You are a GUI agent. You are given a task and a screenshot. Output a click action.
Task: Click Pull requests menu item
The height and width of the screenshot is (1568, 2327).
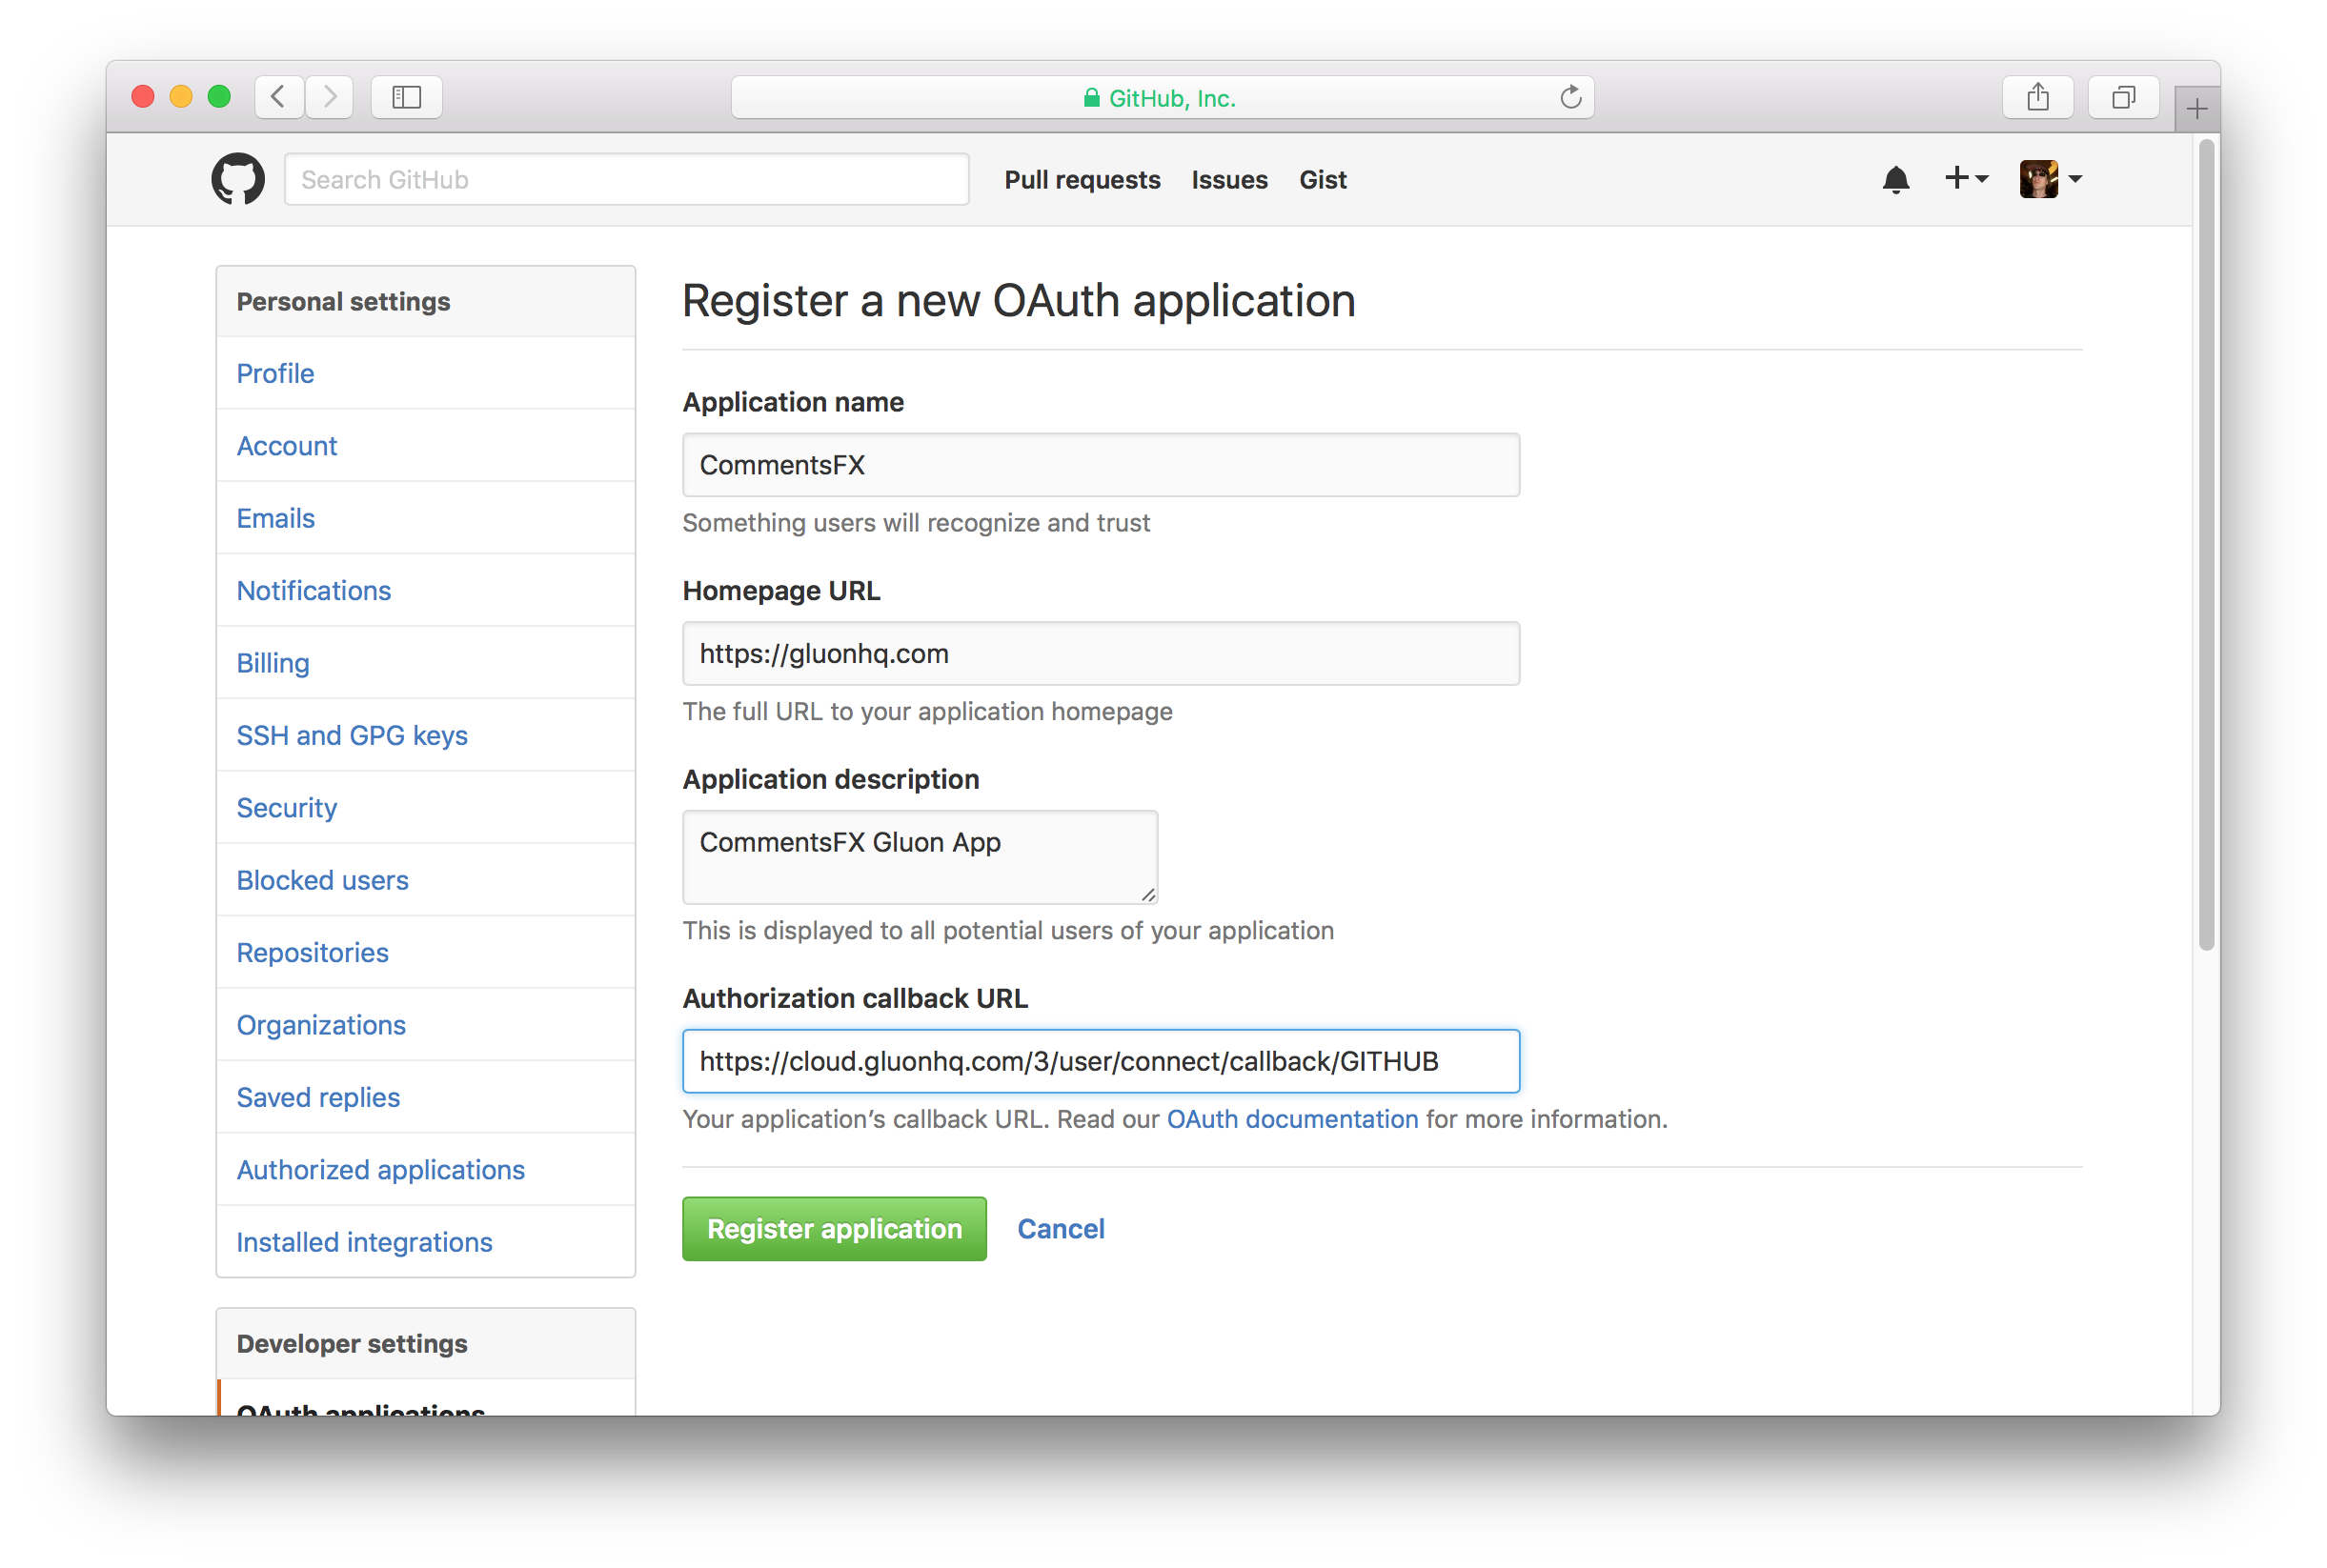[x=1083, y=177]
